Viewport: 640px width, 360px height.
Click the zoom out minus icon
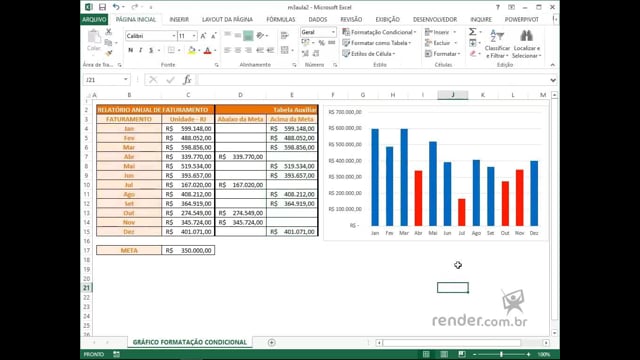(475, 354)
